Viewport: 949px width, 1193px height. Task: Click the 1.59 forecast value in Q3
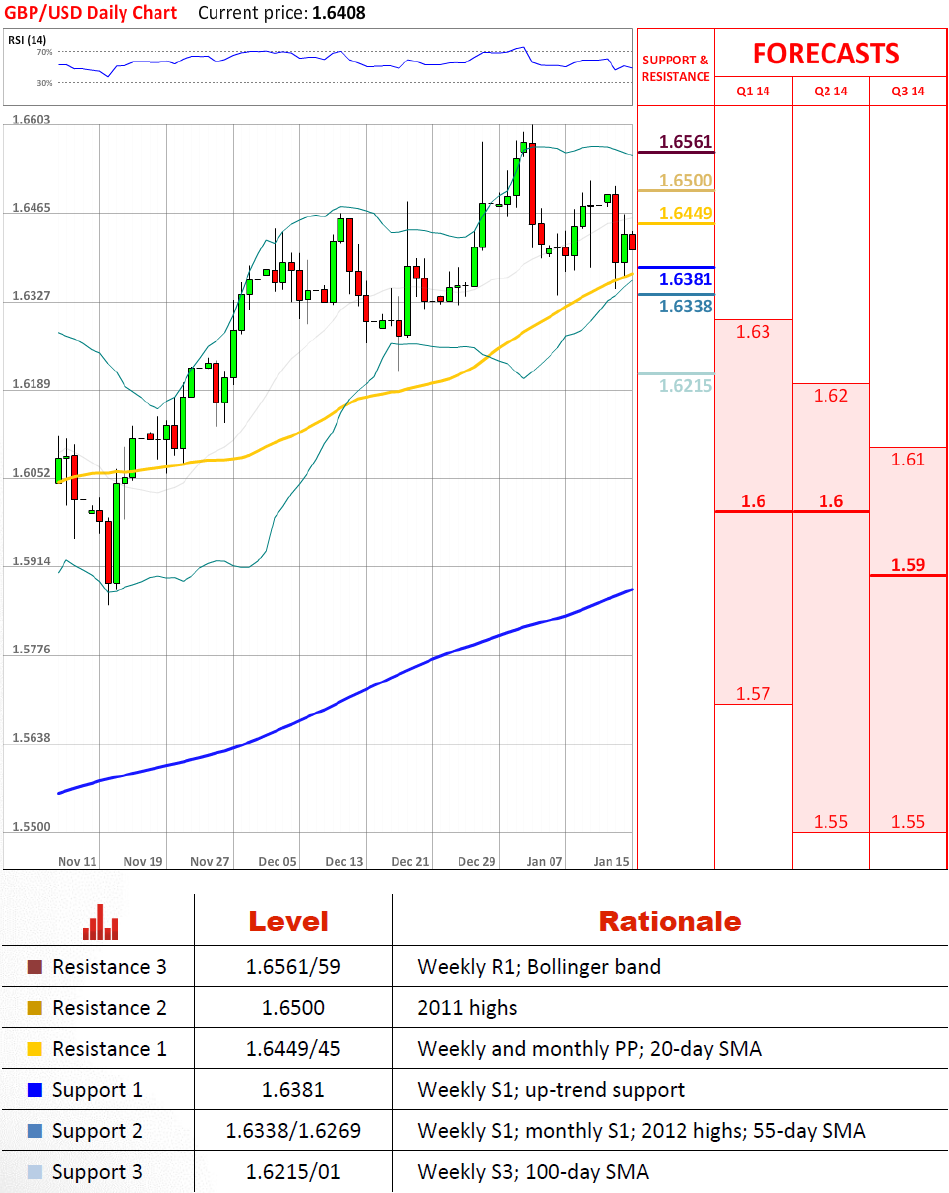(x=908, y=565)
